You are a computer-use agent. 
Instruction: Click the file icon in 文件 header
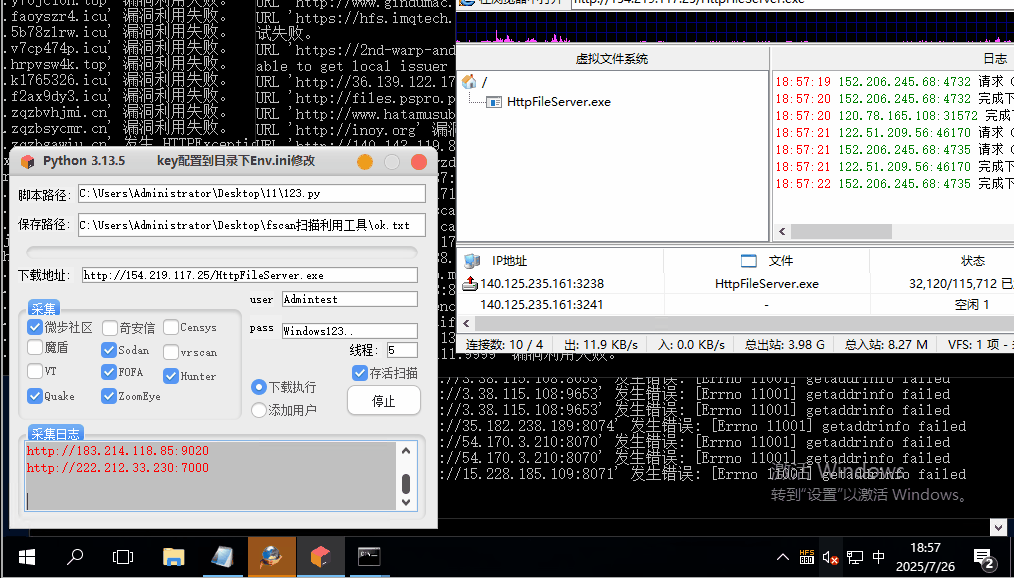click(x=749, y=261)
